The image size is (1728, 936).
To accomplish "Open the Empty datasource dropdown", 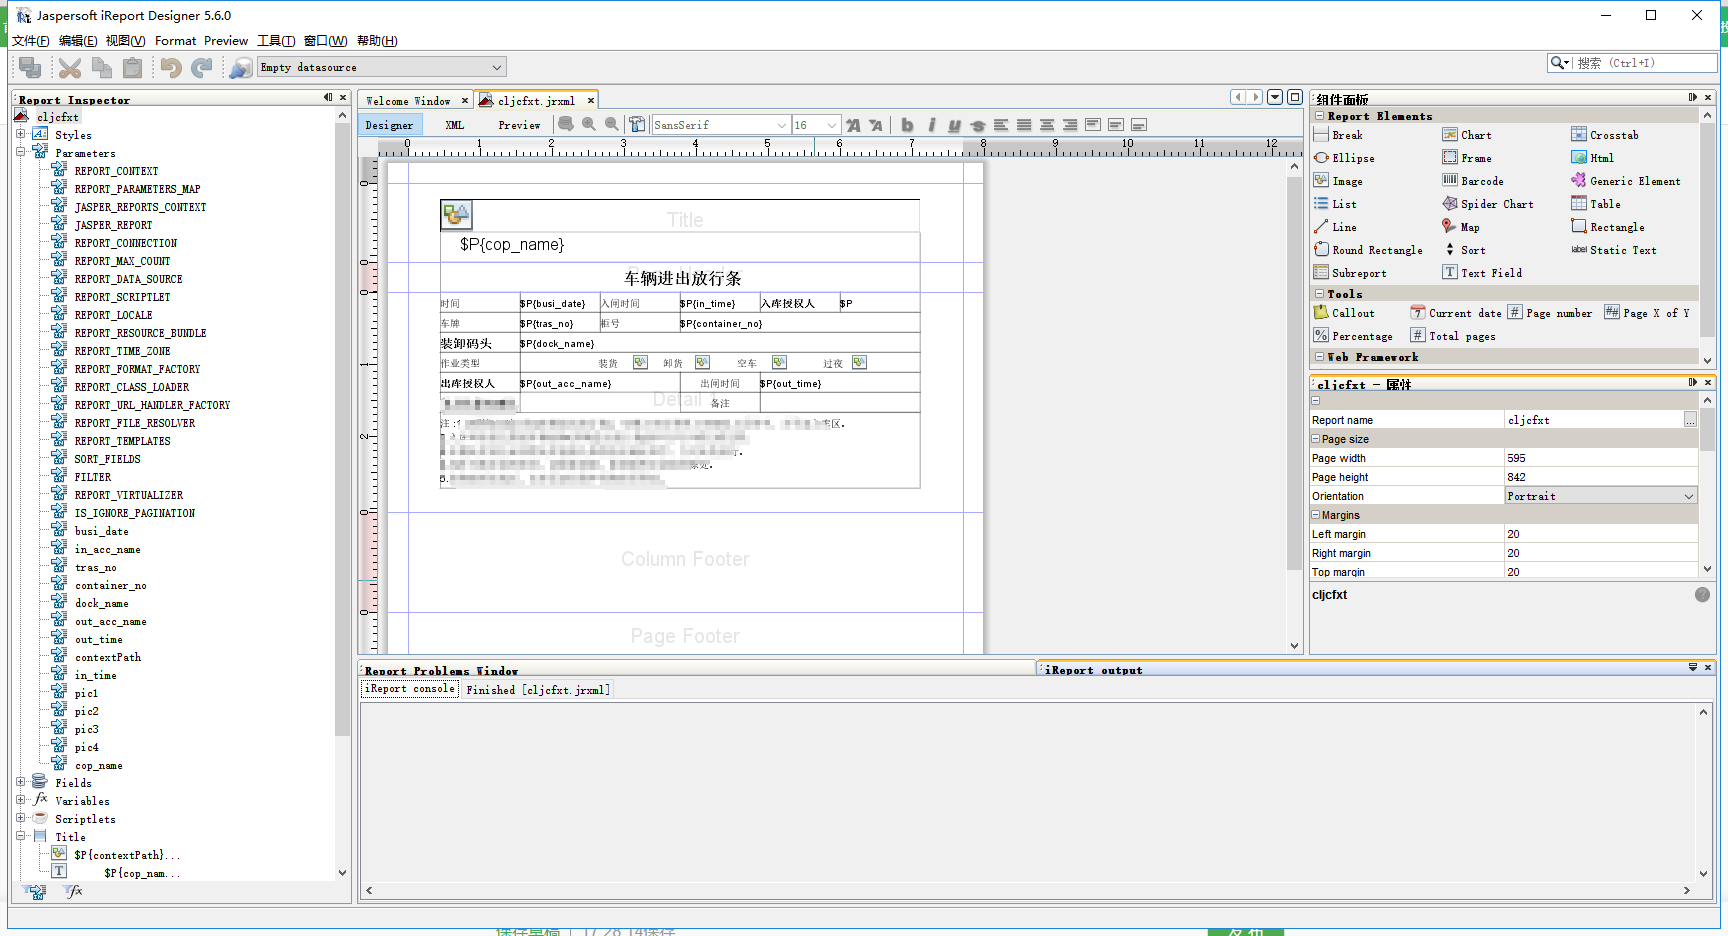I will 382,67.
